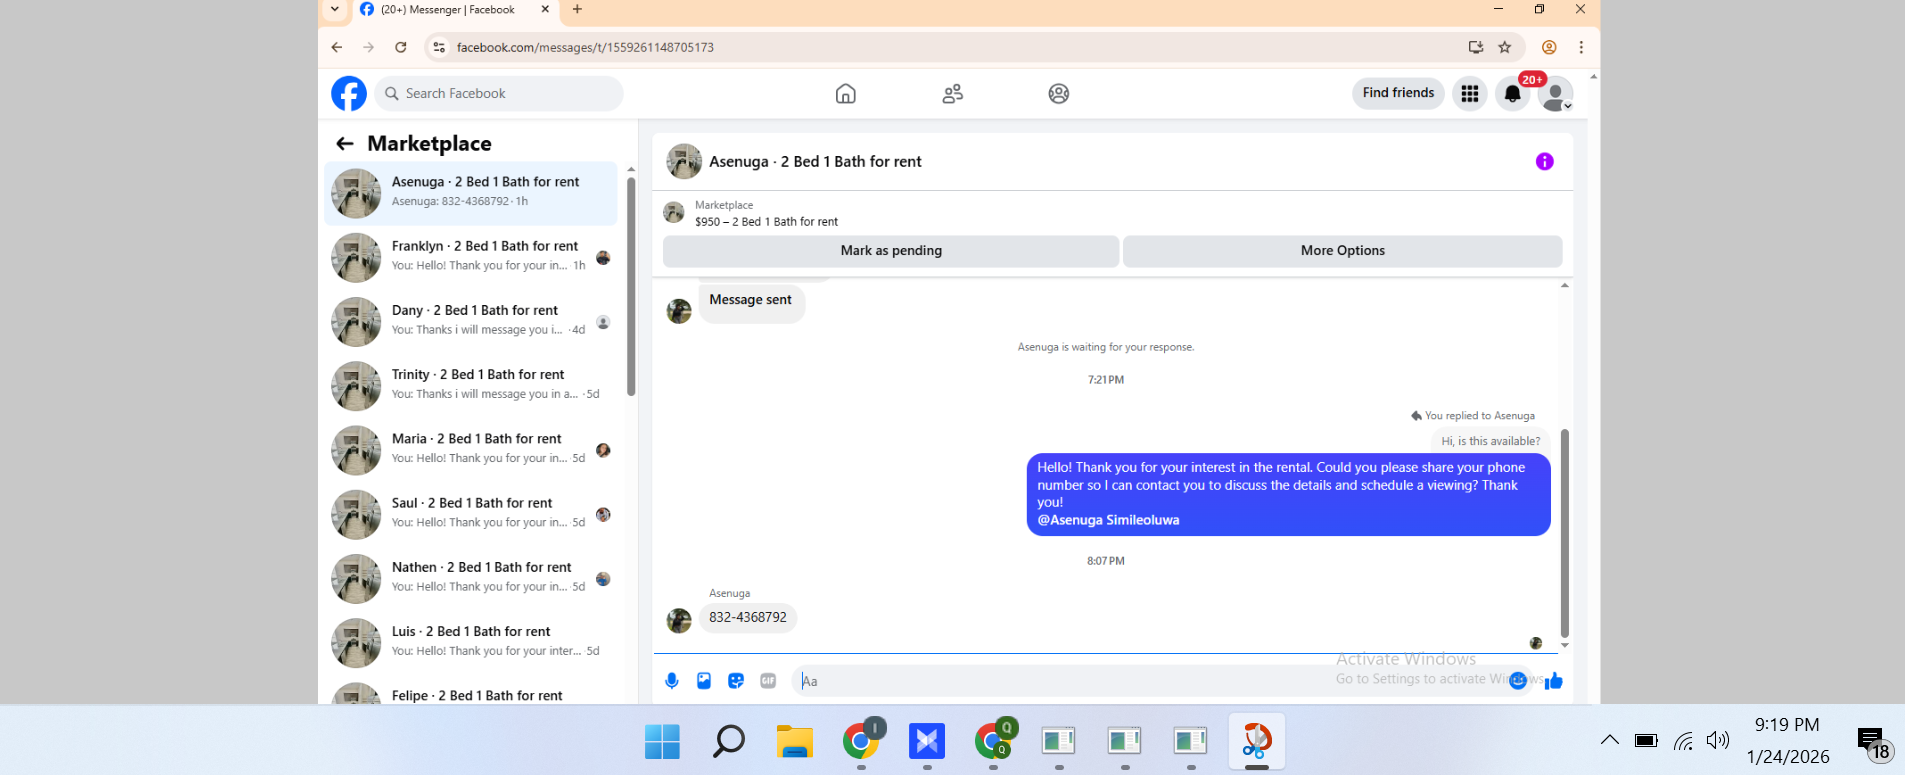The width and height of the screenshot is (1905, 775).
Task: Bookmark this page with the star icon
Action: click(x=1505, y=47)
